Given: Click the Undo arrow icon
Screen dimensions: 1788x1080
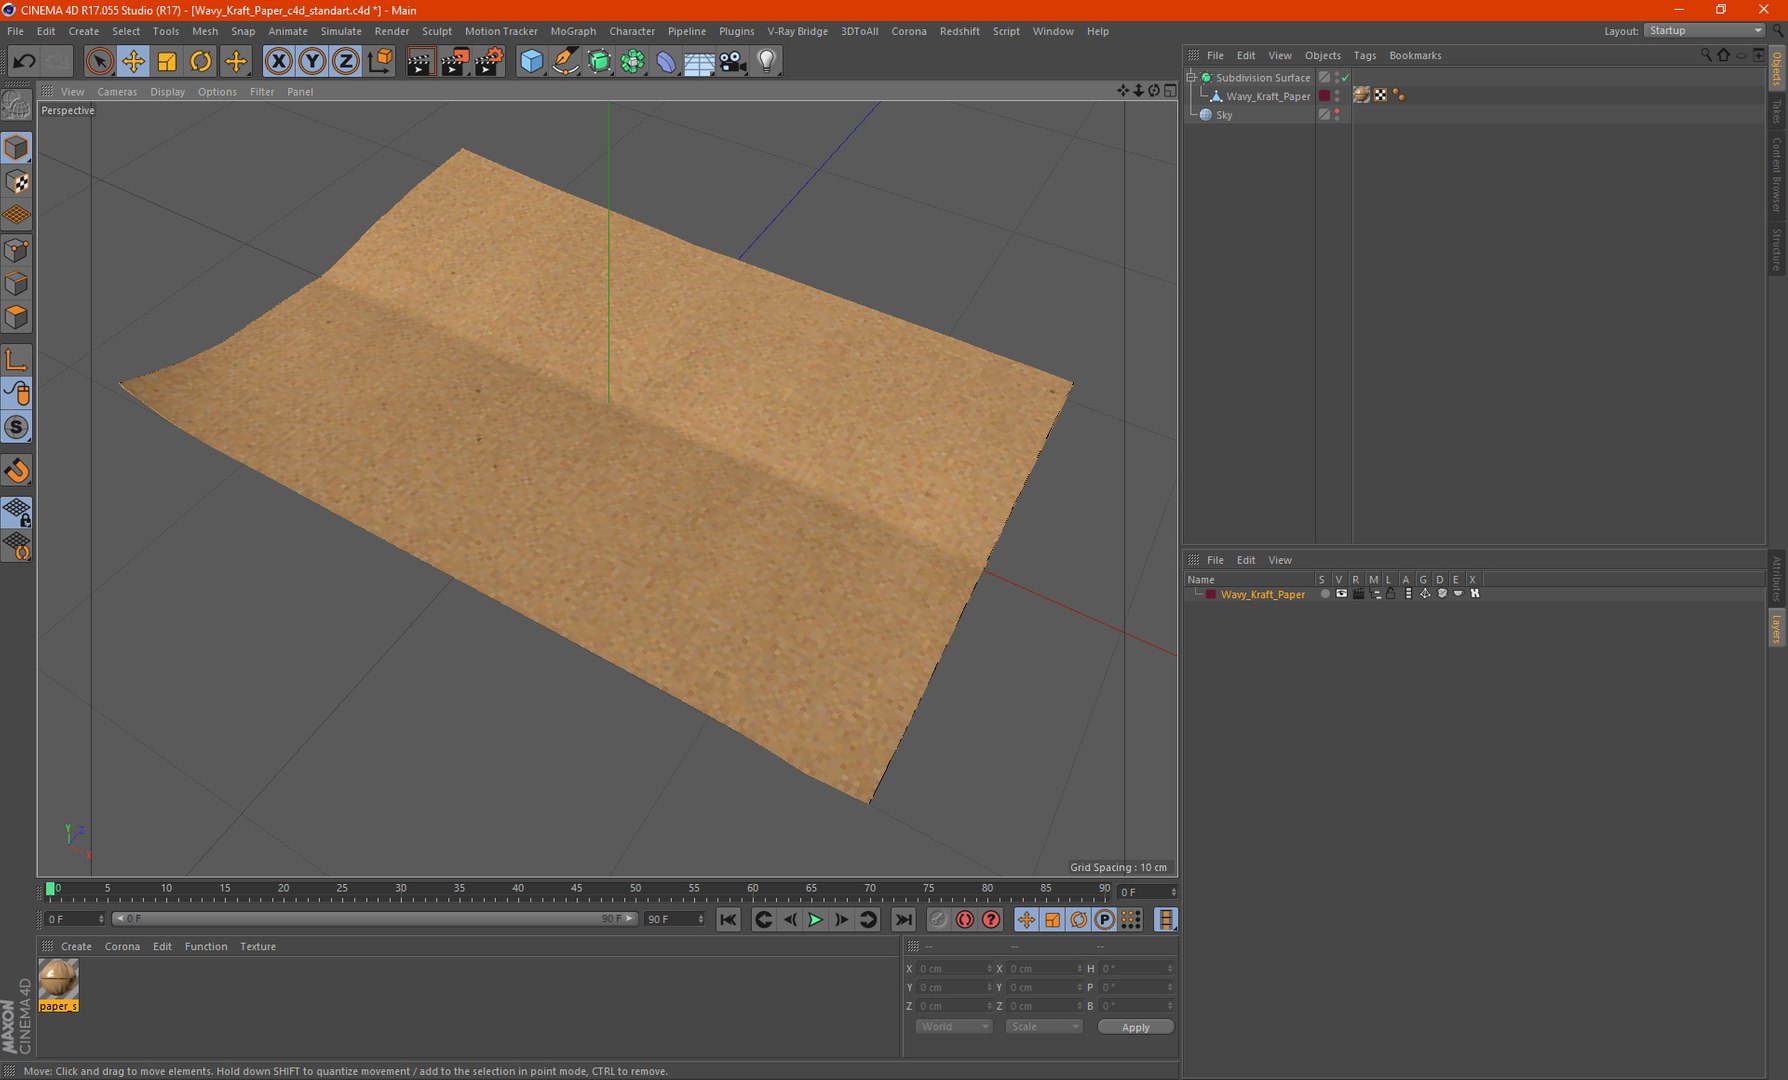Looking at the screenshot, I should pos(24,62).
